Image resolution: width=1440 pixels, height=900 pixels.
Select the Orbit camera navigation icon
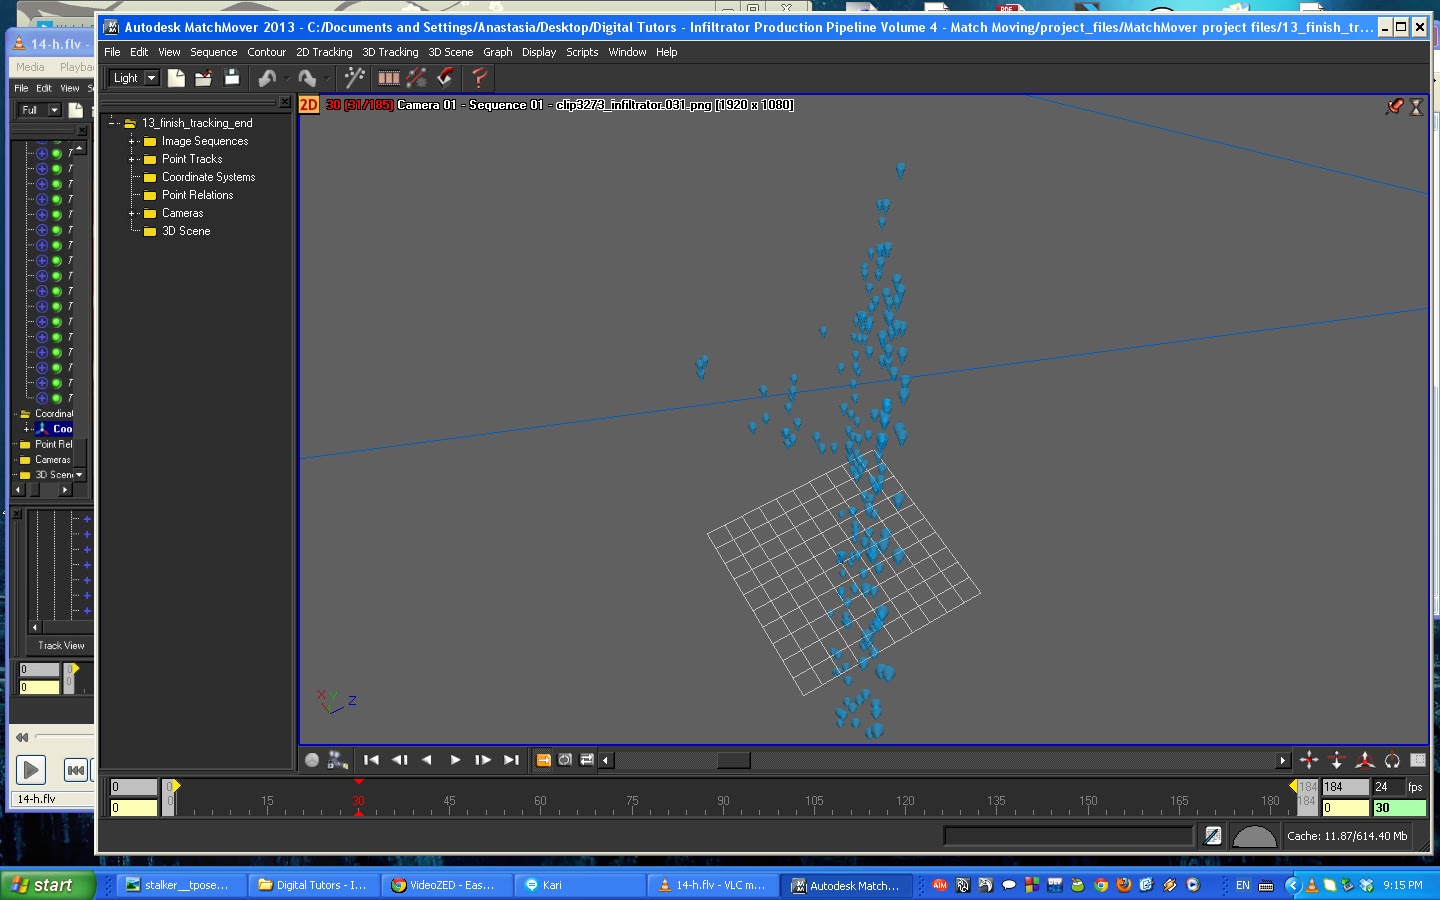[1392, 760]
